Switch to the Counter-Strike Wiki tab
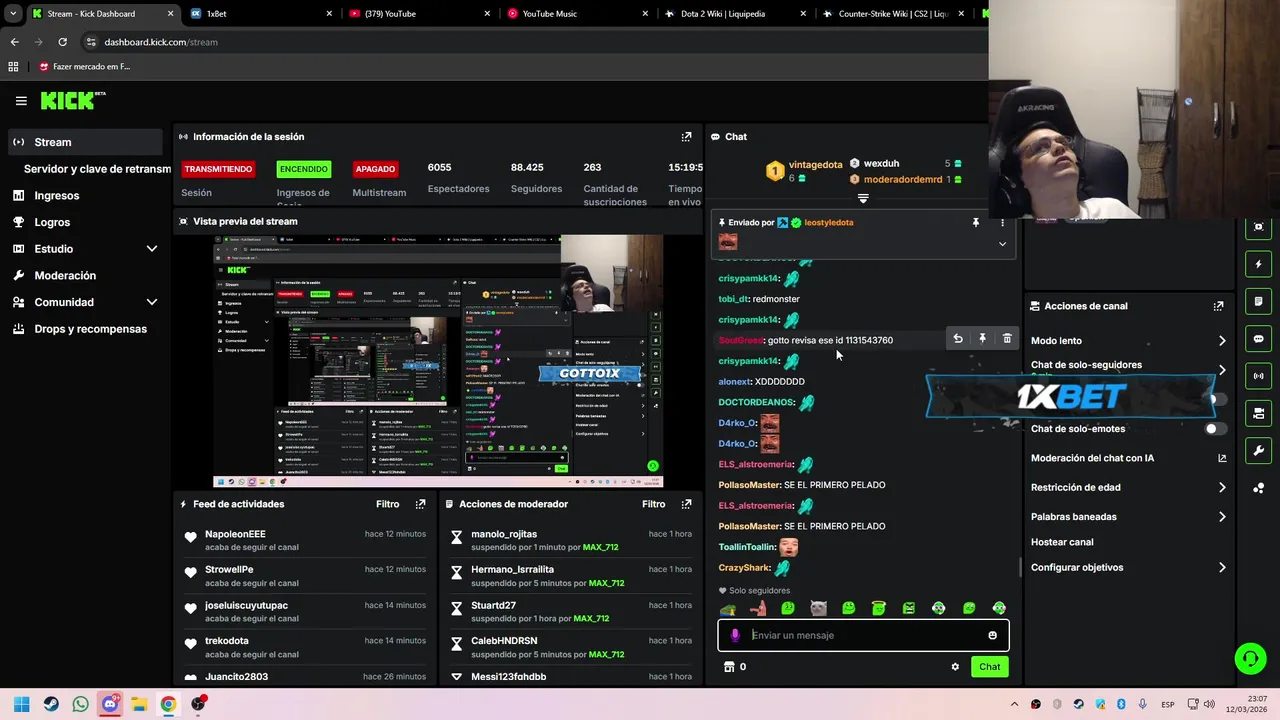1280x720 pixels. click(892, 14)
